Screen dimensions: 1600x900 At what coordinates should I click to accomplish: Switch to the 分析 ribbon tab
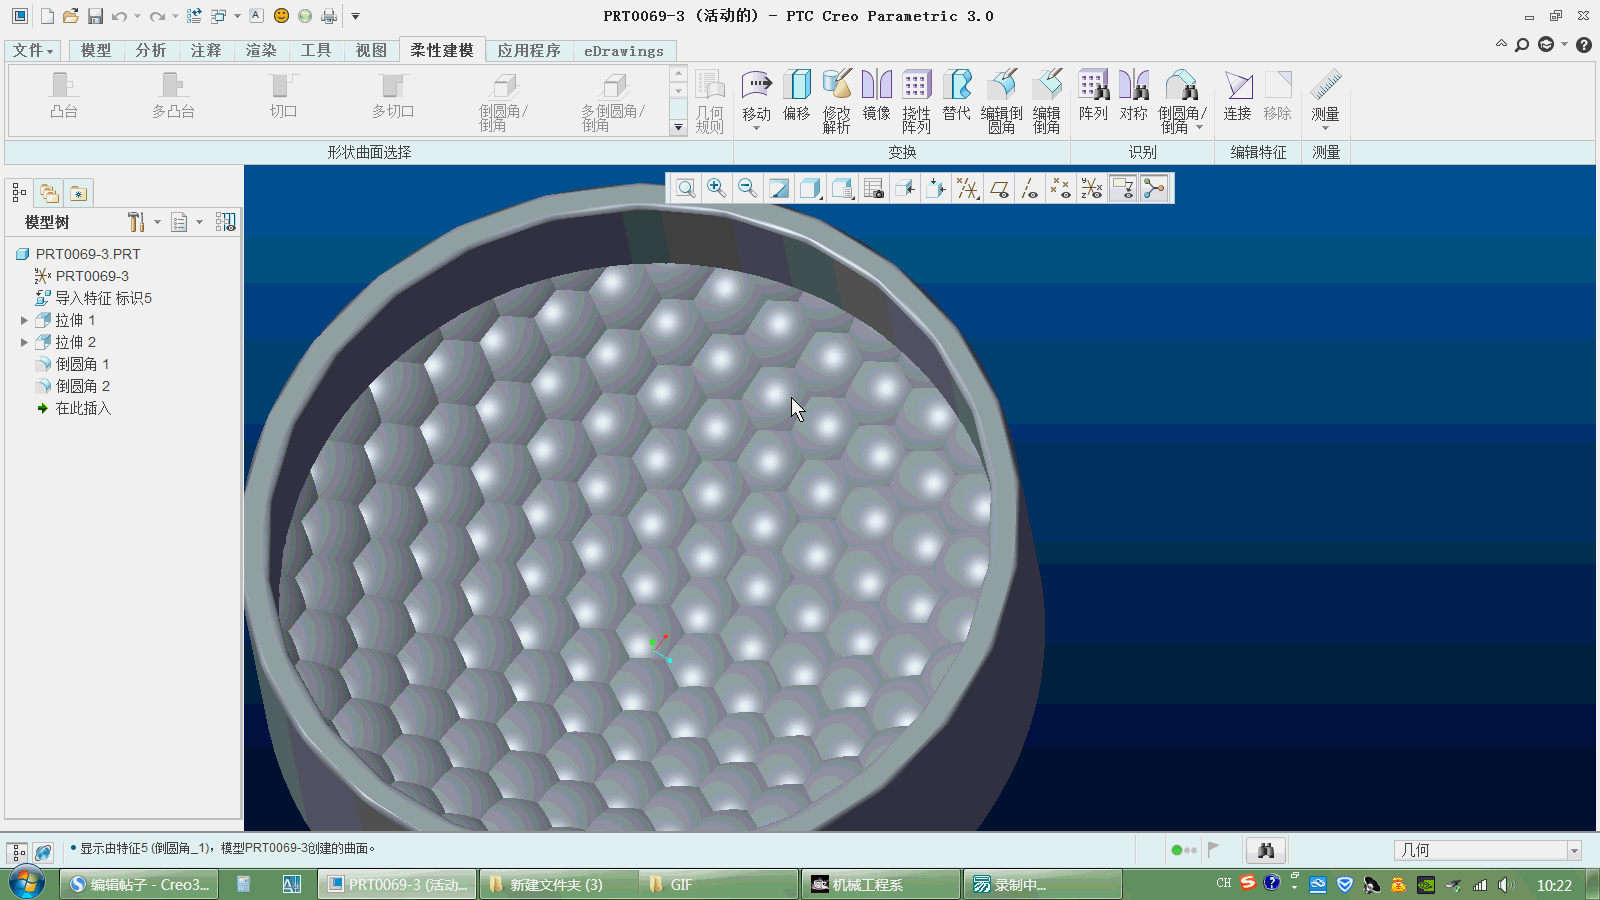pyautogui.click(x=151, y=50)
